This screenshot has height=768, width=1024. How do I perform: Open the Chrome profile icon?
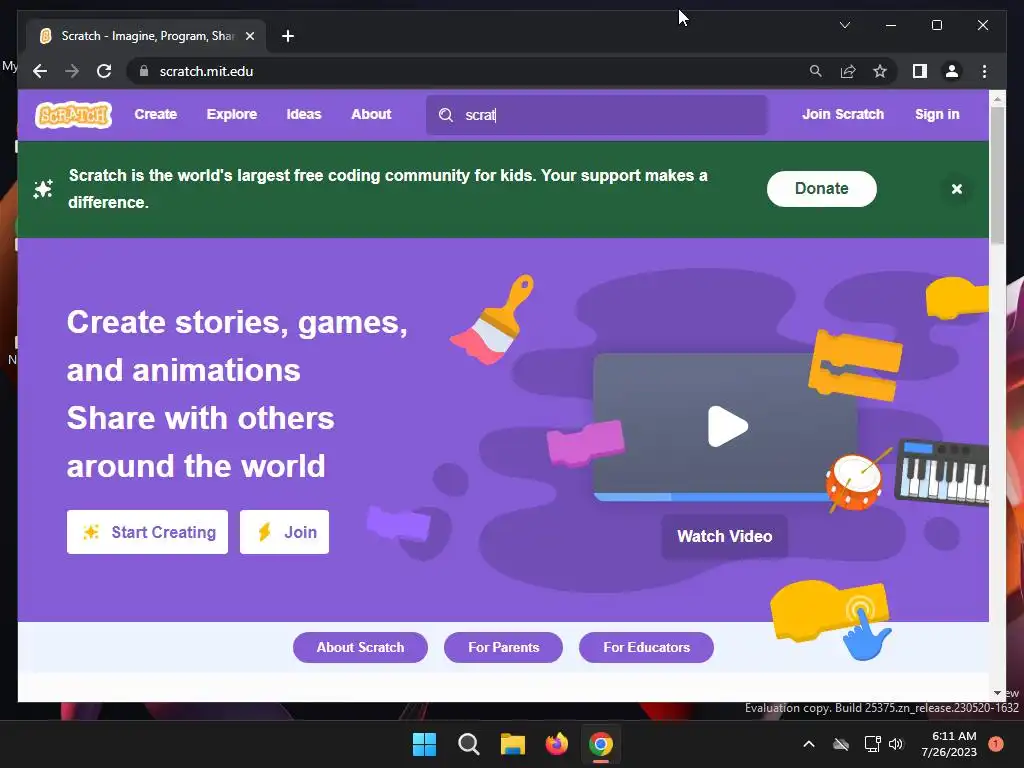(952, 71)
